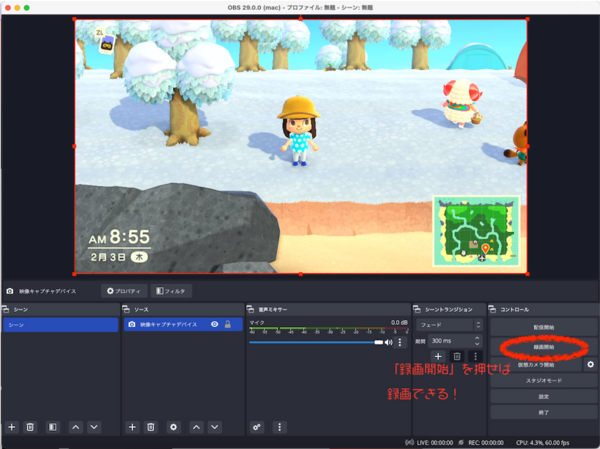Open transition three-dot properties menu
Image resolution: width=600 pixels, height=449 pixels.
coord(475,357)
